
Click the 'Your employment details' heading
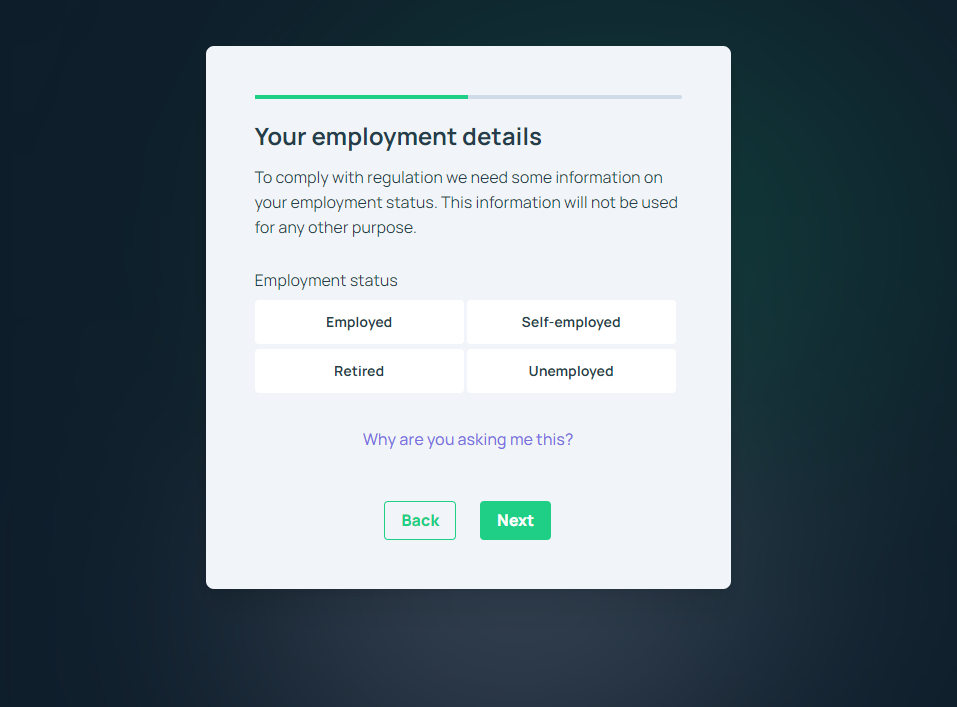(398, 137)
